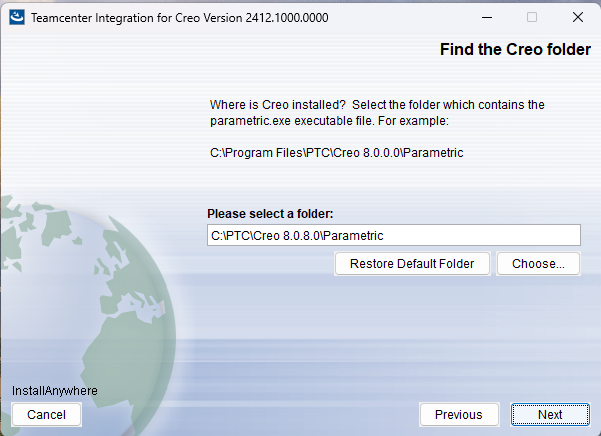
Task: Click example path C:\Program Files\PTC\Creo 8.0.0.0\Parametric
Action: pyautogui.click(x=337, y=153)
